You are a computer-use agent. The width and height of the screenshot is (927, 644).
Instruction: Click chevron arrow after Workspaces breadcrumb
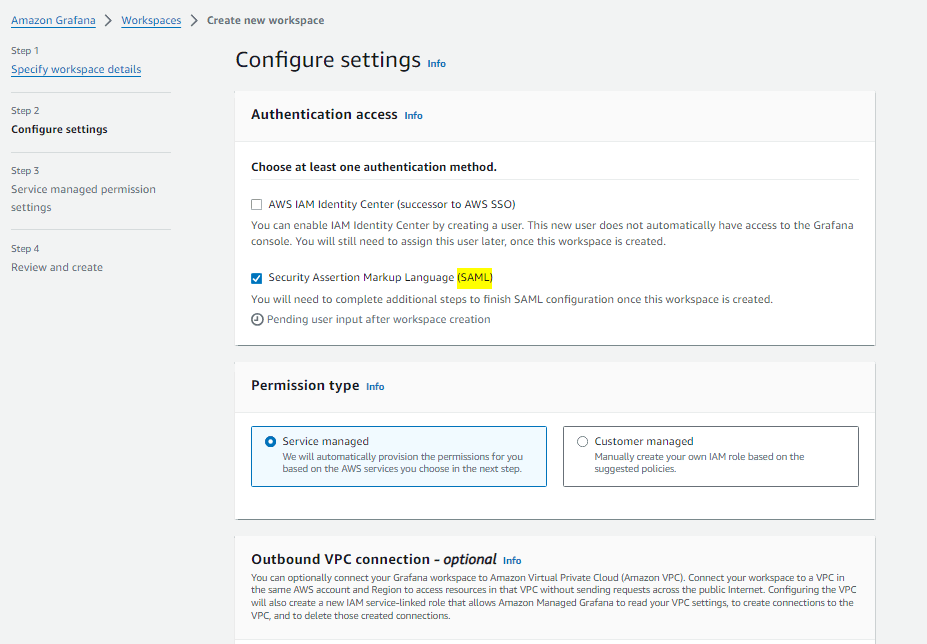(194, 21)
